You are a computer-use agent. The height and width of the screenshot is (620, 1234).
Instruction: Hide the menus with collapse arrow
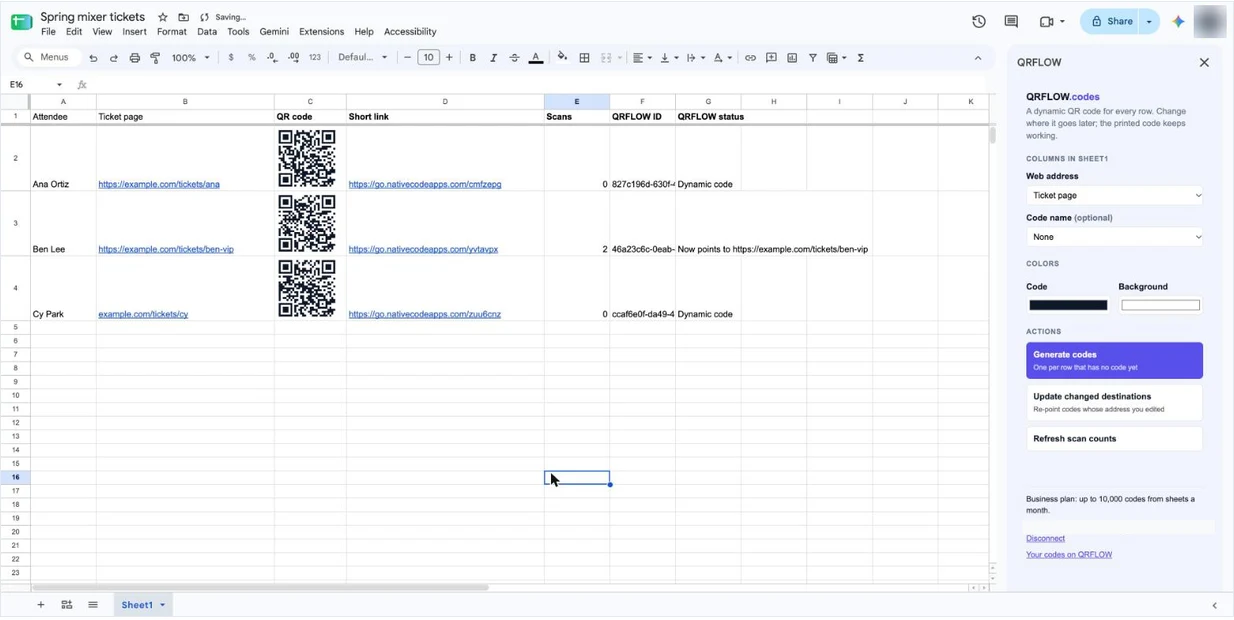[978, 58]
